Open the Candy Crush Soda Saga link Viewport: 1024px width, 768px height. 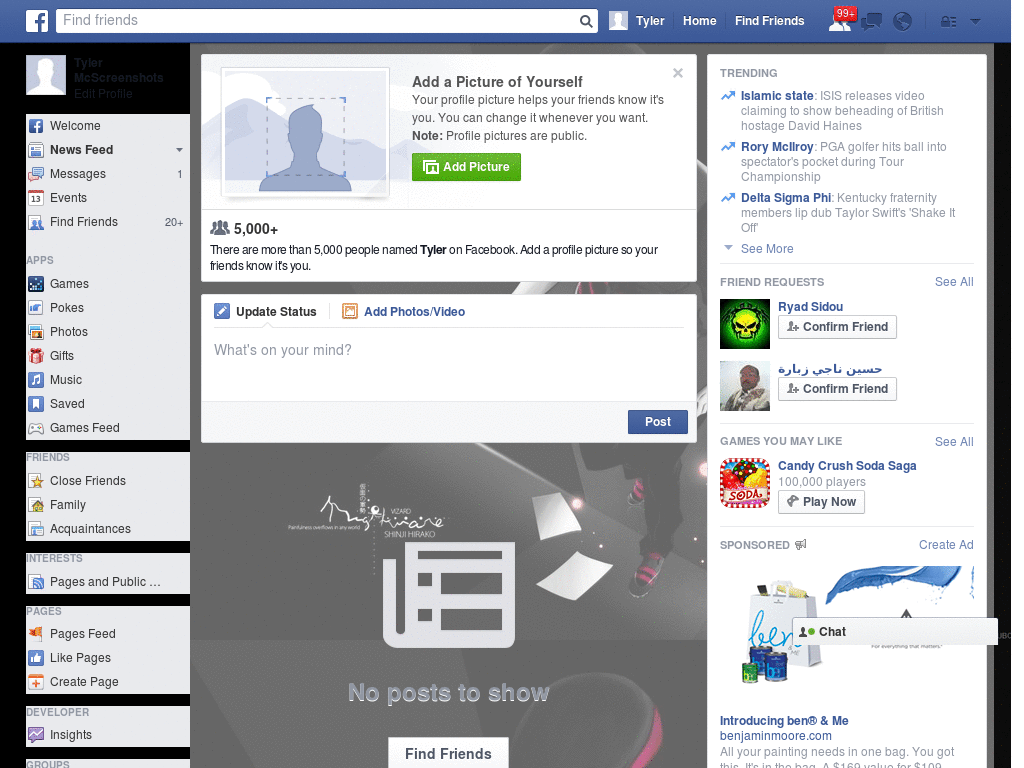pyautogui.click(x=847, y=466)
